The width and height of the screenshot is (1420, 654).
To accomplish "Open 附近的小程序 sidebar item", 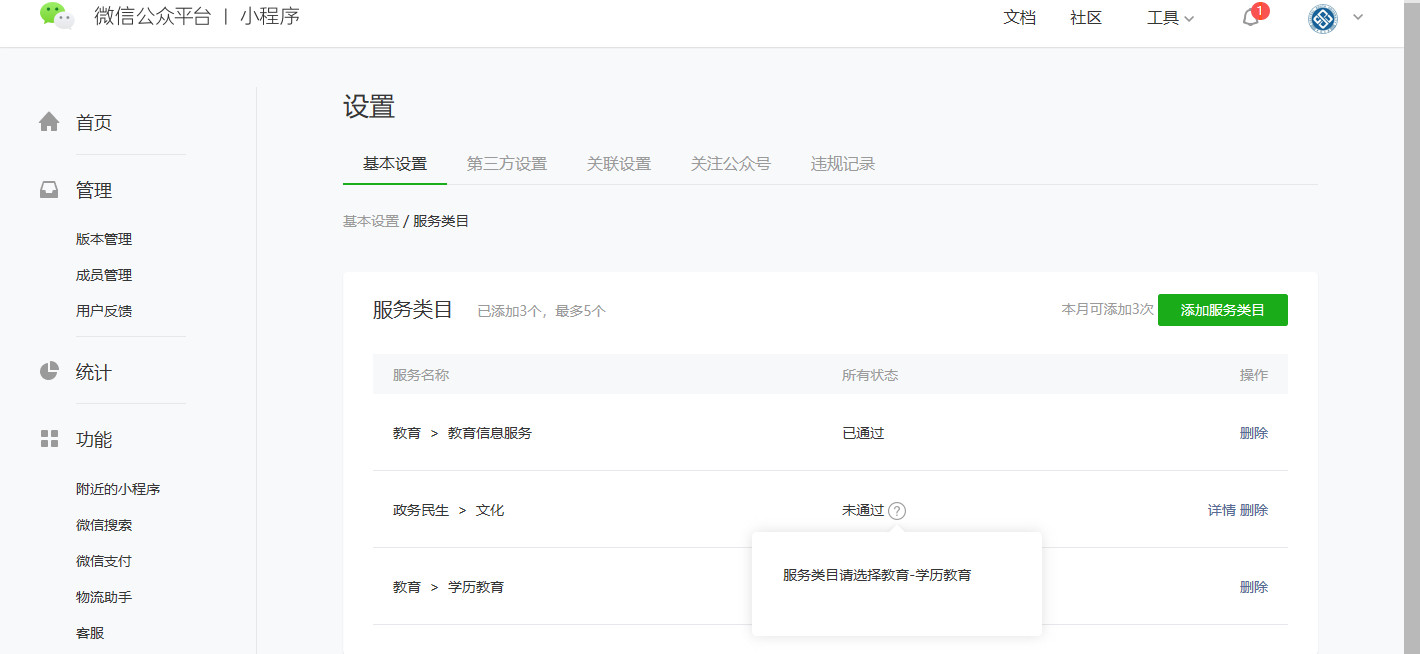I will point(118,489).
